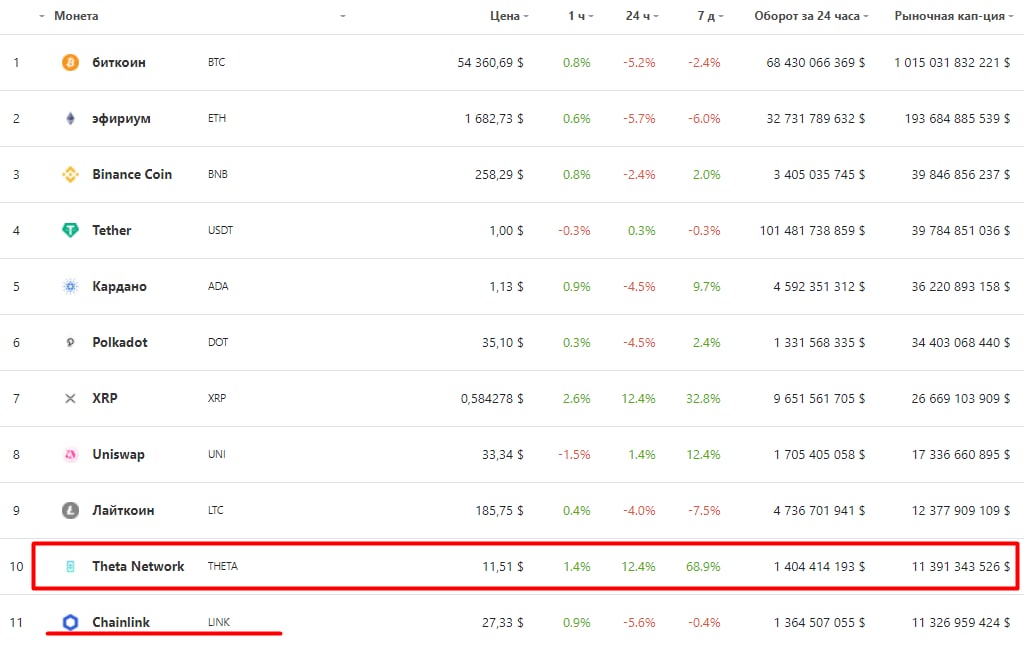Click the sort arrow left of Монета

click(x=42, y=16)
